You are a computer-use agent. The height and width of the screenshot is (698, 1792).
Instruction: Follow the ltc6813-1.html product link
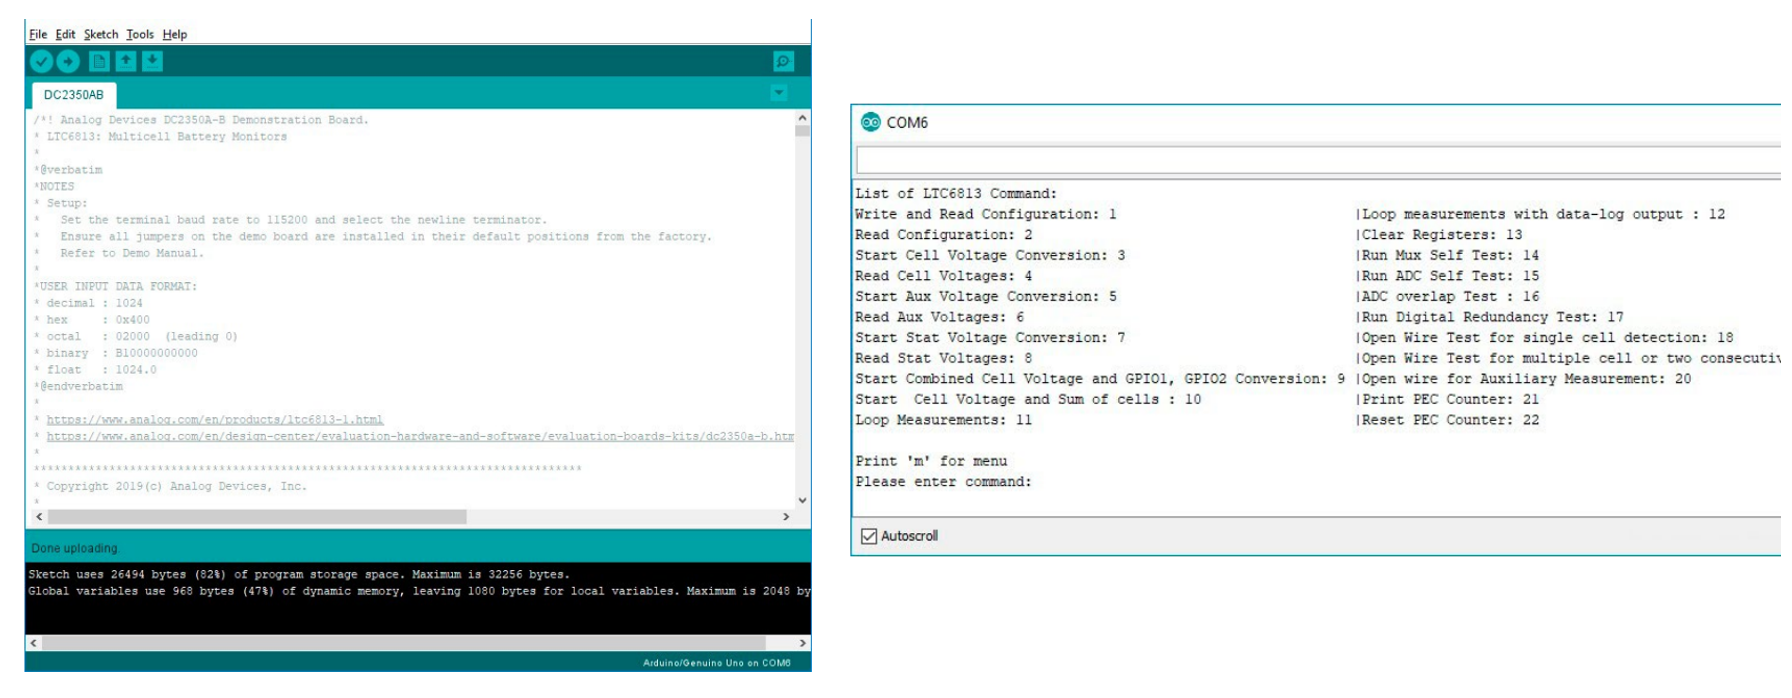click(214, 420)
